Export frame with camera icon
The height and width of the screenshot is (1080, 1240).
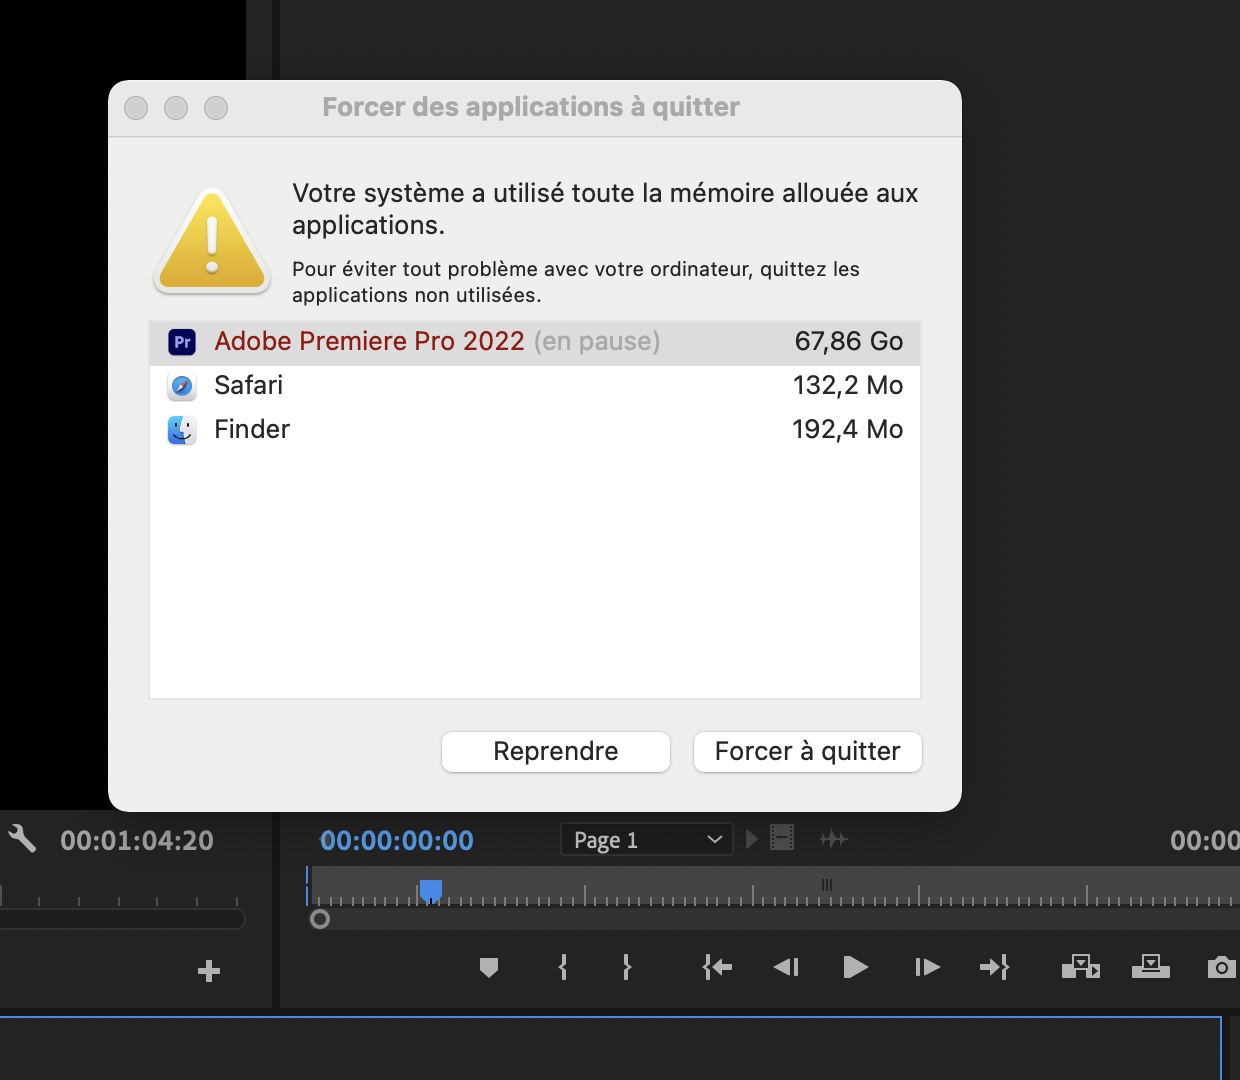coord(1222,967)
